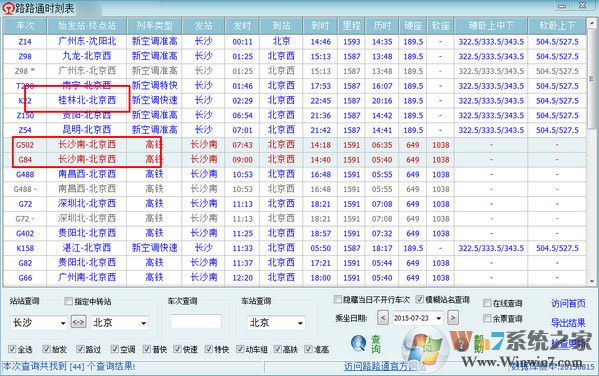Uncheck 模糊站名查询 checkbox
599x376 pixels.
[419, 299]
